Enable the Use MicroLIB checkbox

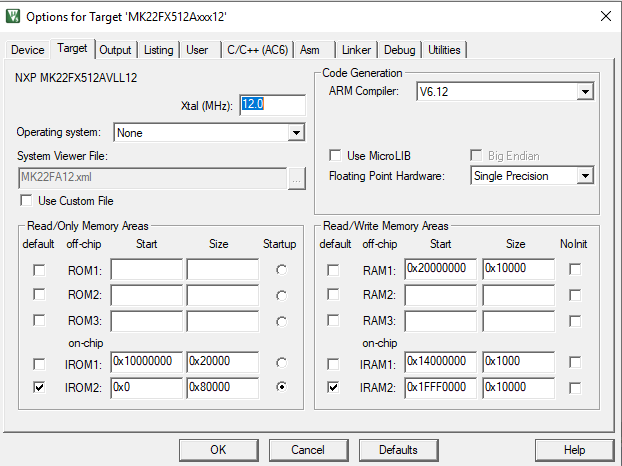point(335,155)
